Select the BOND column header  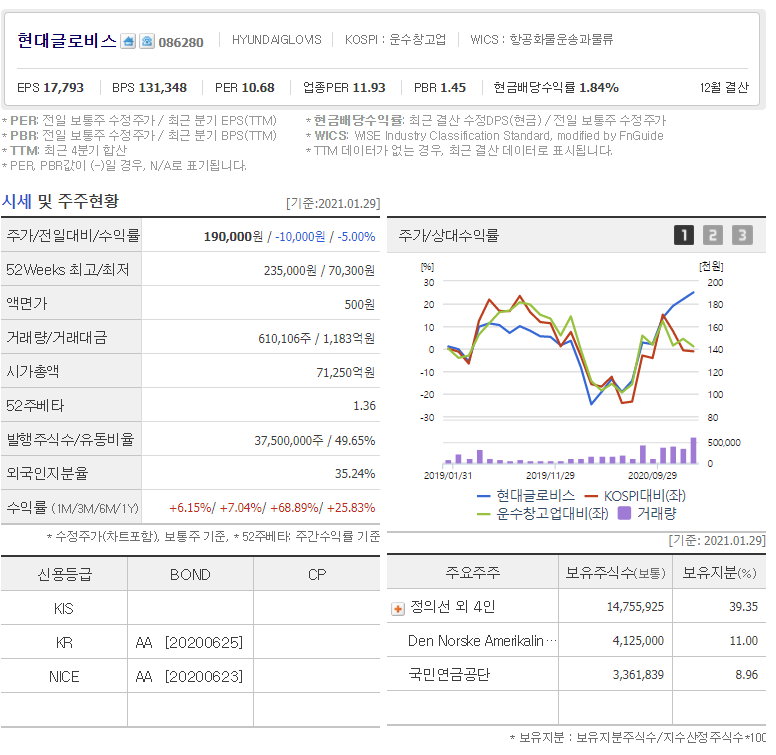point(191,574)
